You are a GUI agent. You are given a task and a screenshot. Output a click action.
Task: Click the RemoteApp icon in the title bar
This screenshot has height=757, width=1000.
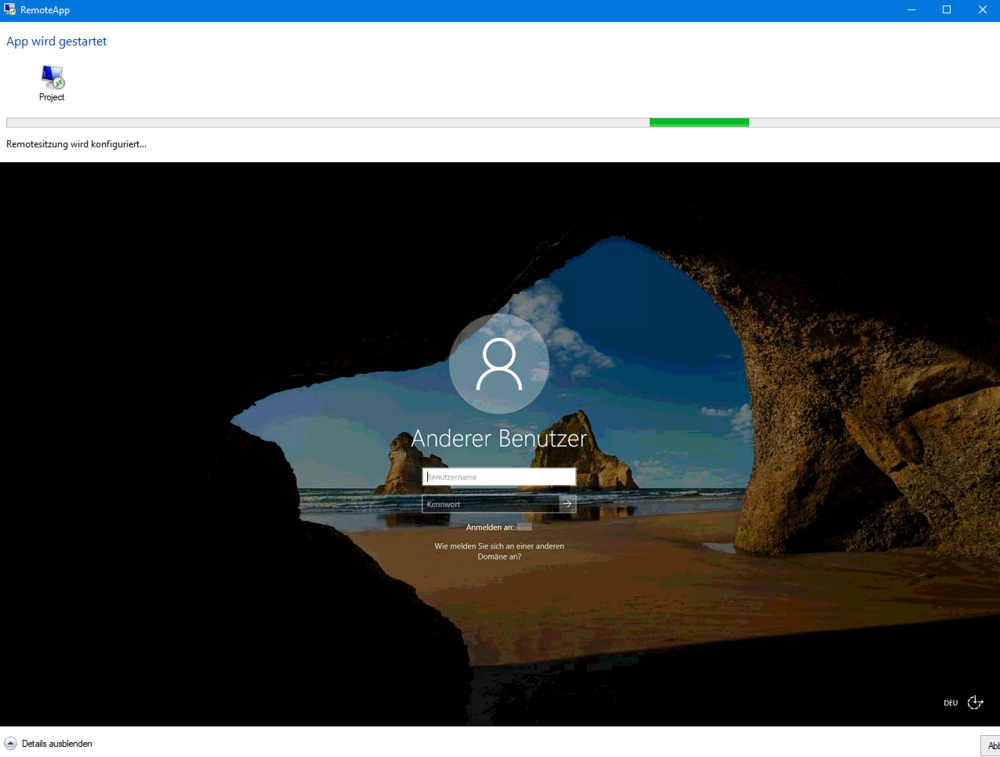(x=9, y=9)
